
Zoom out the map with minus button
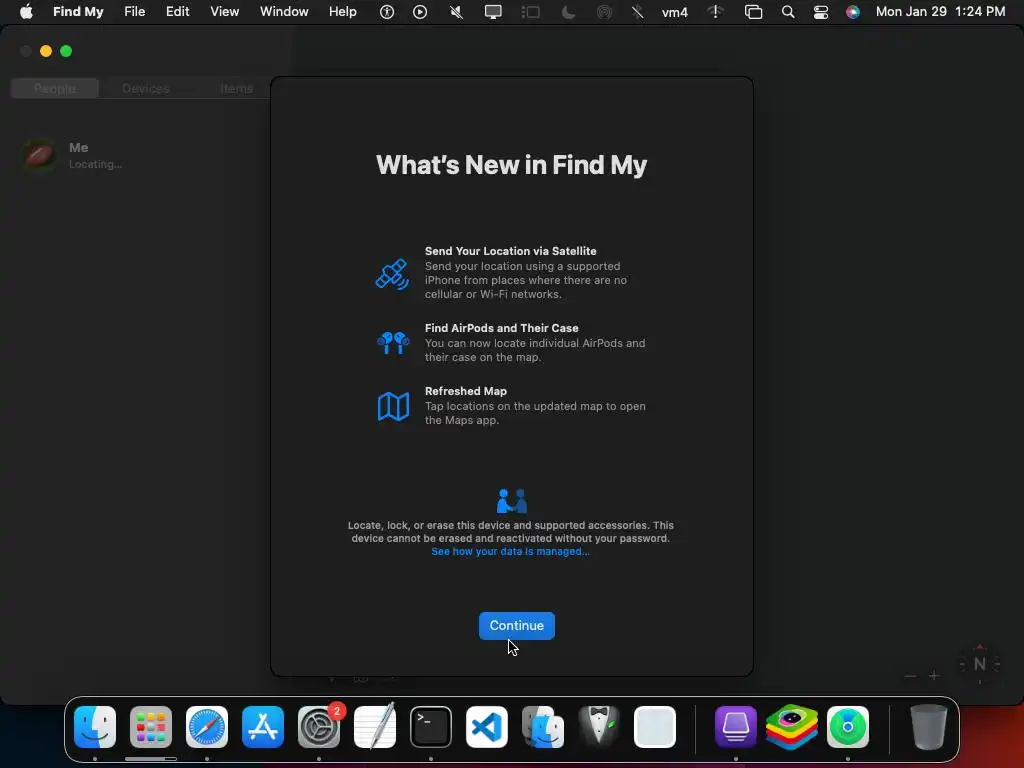910,676
